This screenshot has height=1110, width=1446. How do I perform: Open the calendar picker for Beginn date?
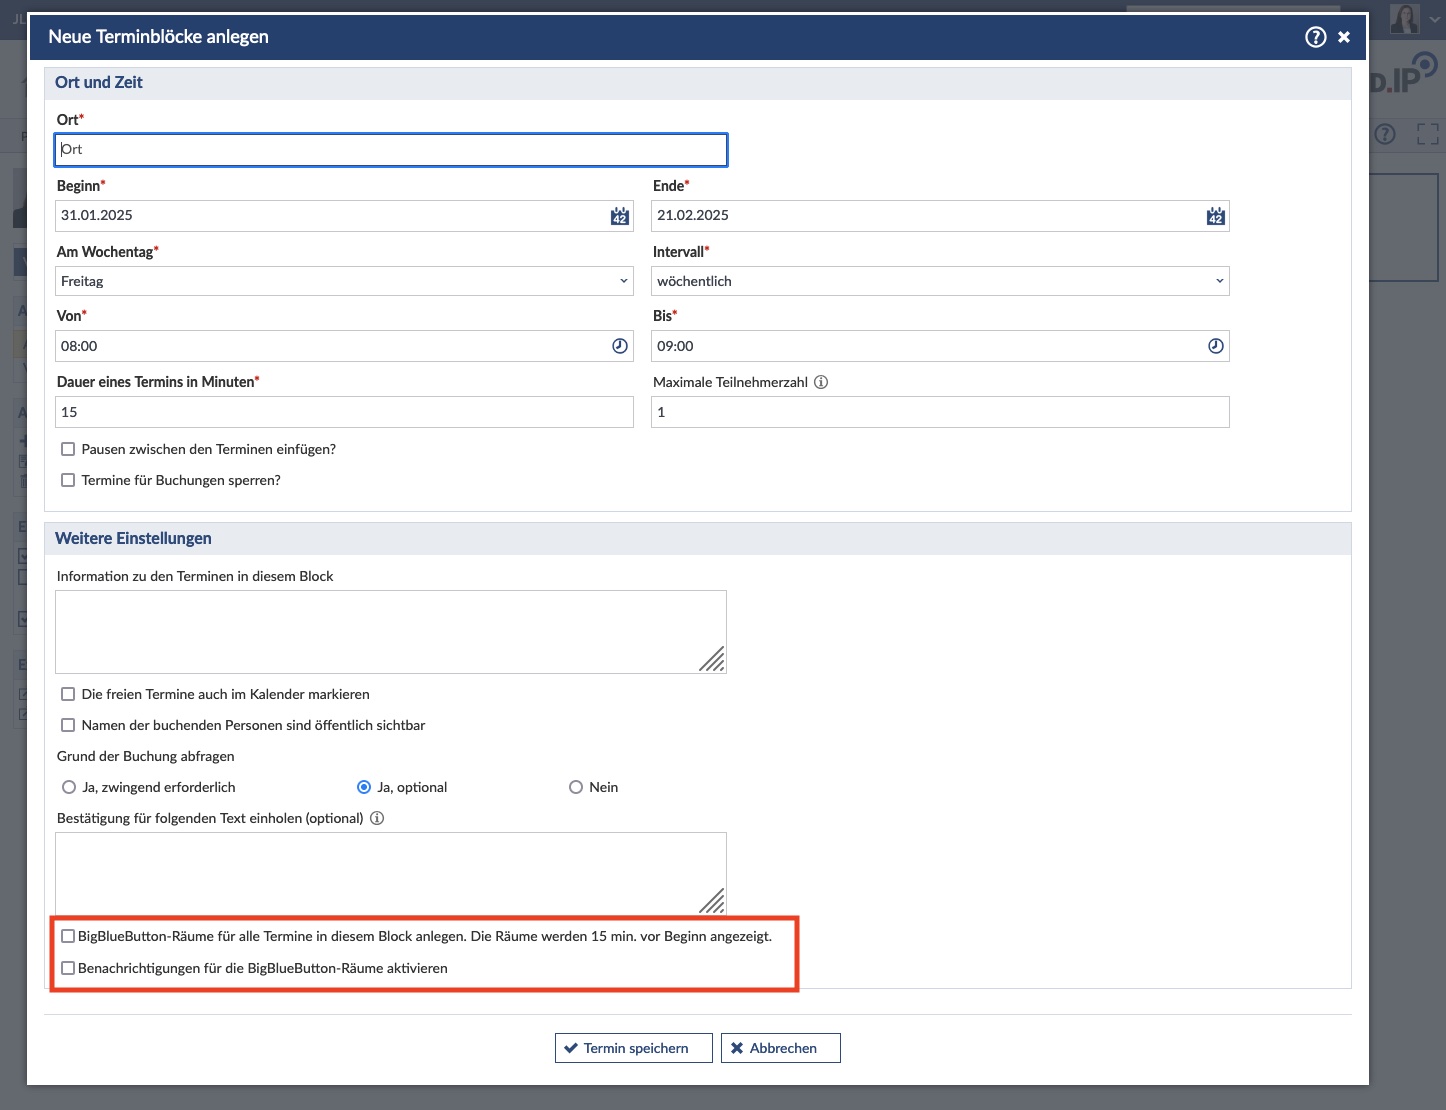620,216
